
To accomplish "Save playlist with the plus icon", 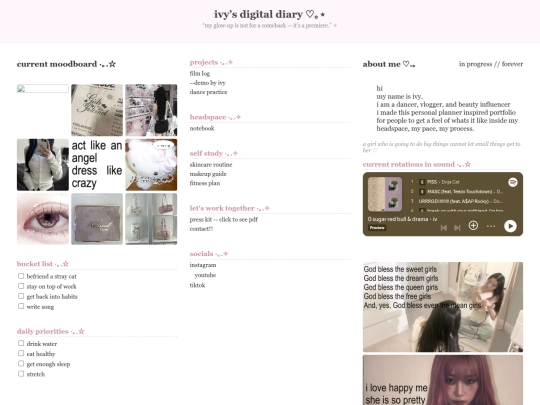I will (473, 226).
